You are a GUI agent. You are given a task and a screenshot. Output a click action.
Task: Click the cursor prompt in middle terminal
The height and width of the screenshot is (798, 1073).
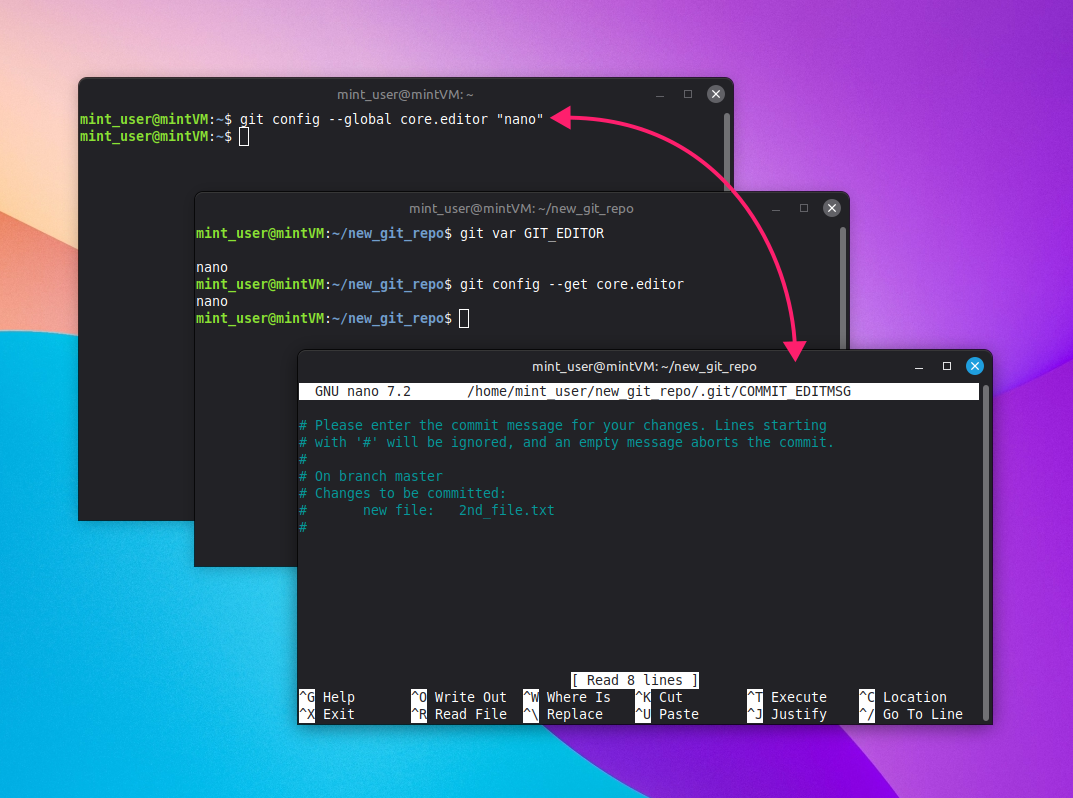pyautogui.click(x=464, y=318)
